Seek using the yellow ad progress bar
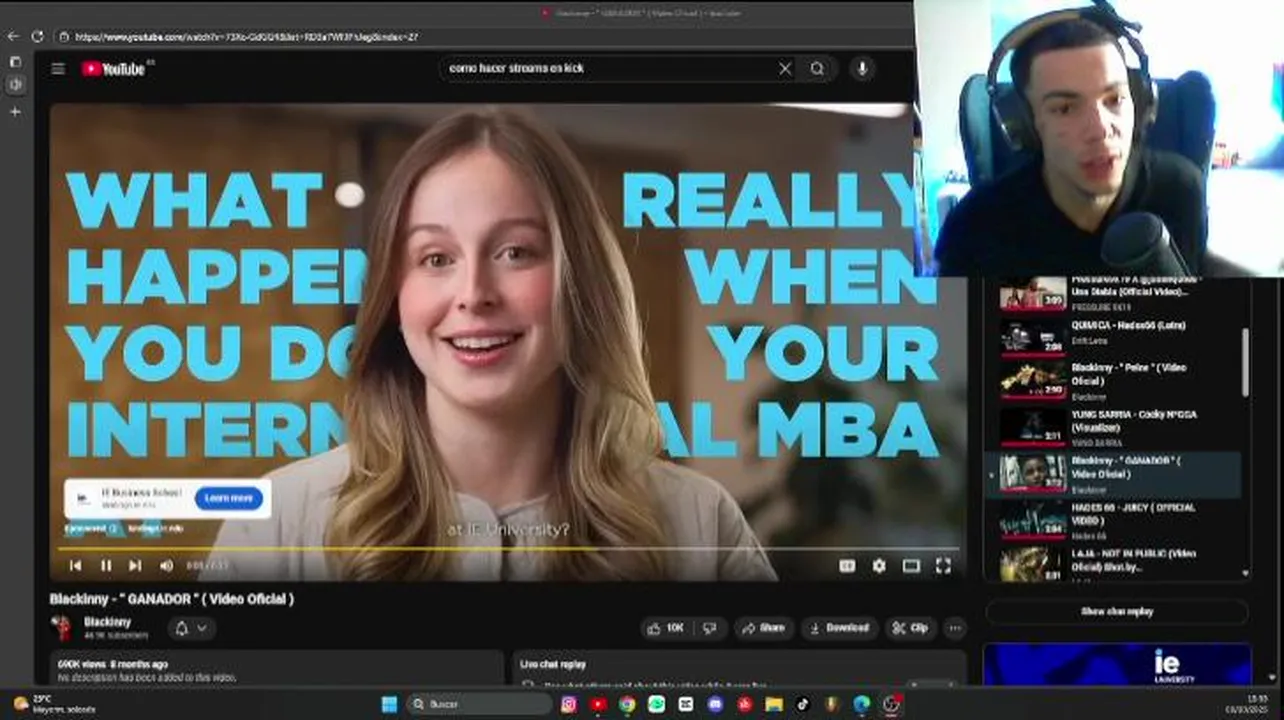This screenshot has height=720, width=1284. 507,549
